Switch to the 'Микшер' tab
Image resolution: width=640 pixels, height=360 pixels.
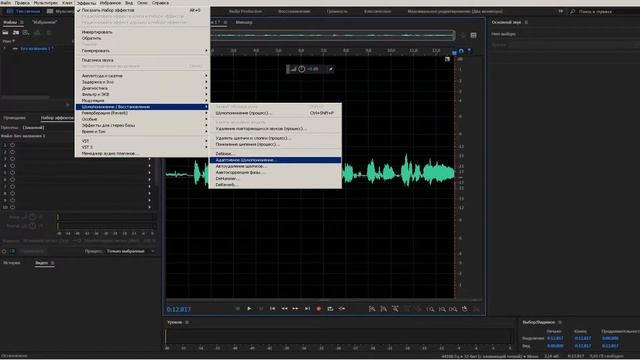(244, 22)
